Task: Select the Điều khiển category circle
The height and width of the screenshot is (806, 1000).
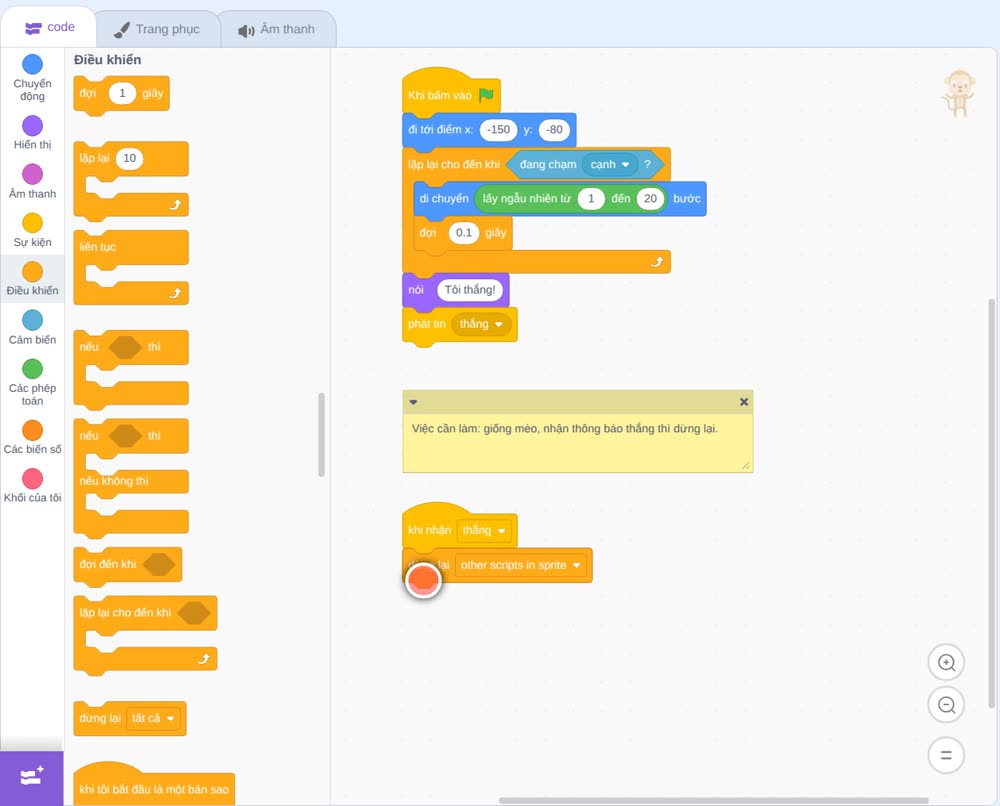Action: [x=33, y=272]
